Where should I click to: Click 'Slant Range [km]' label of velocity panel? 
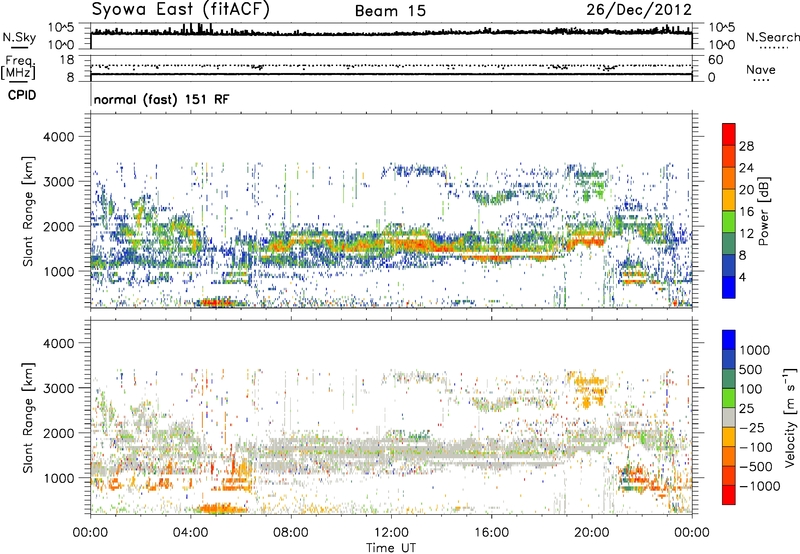tap(28, 417)
